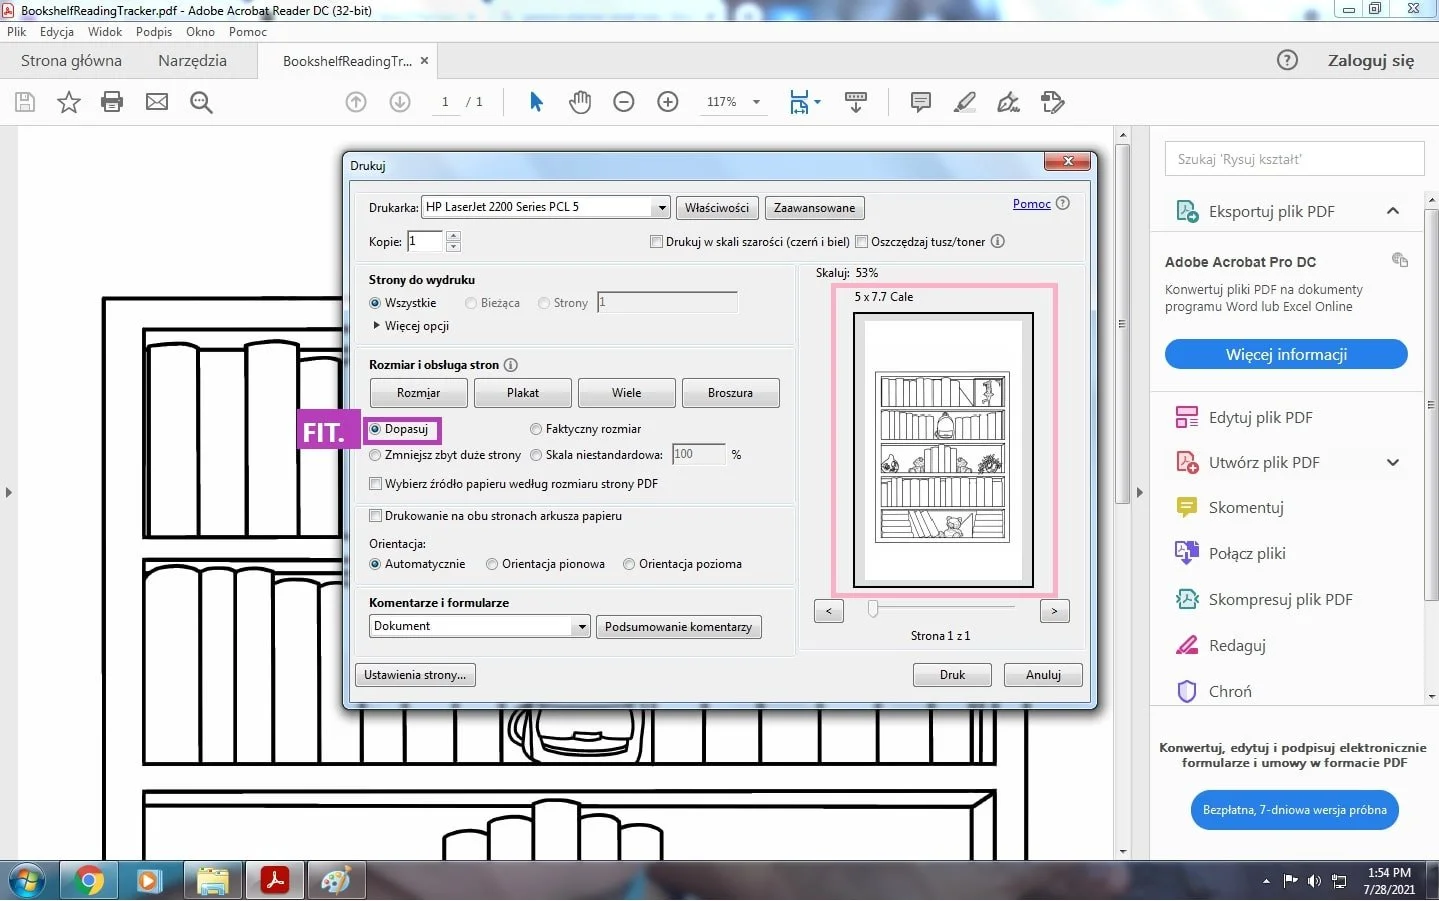Image resolution: width=1439 pixels, height=901 pixels.
Task: Click the page preview slider handle
Action: (873, 608)
